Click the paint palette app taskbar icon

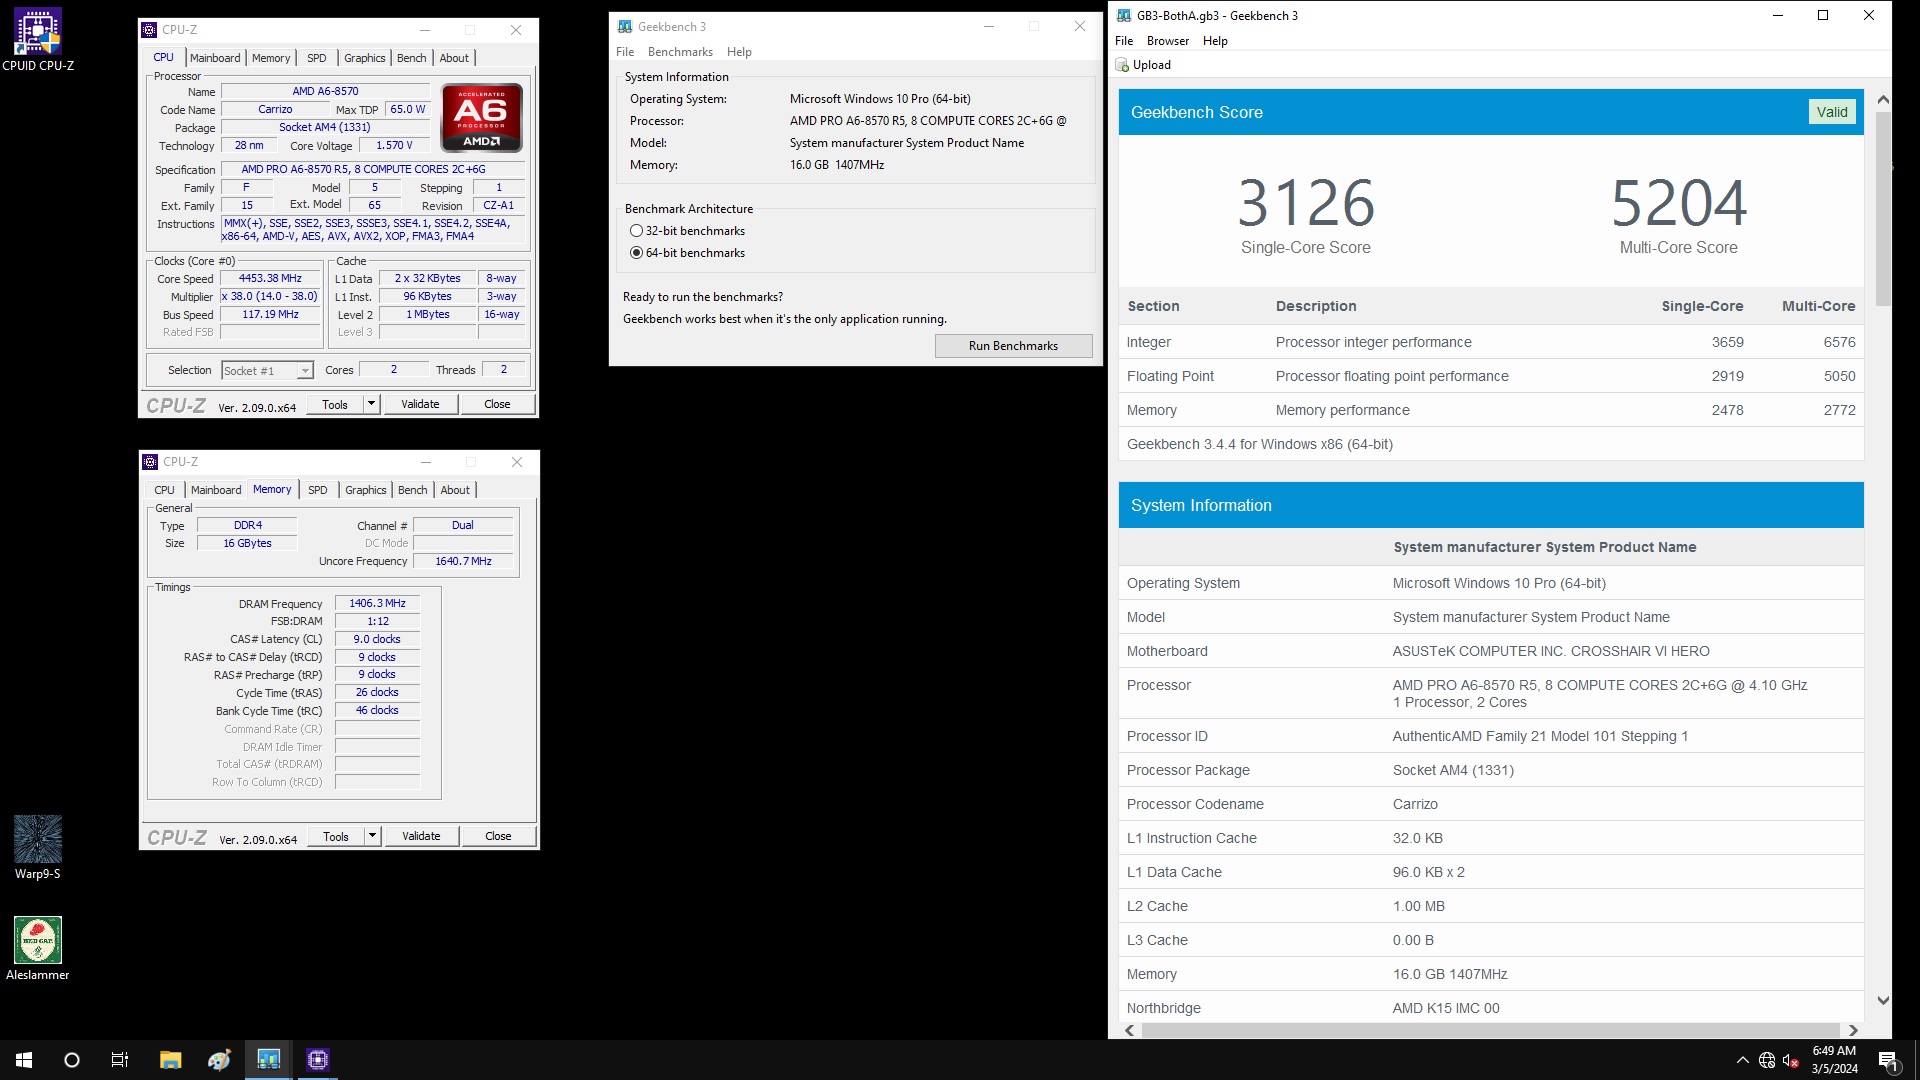pos(220,1060)
